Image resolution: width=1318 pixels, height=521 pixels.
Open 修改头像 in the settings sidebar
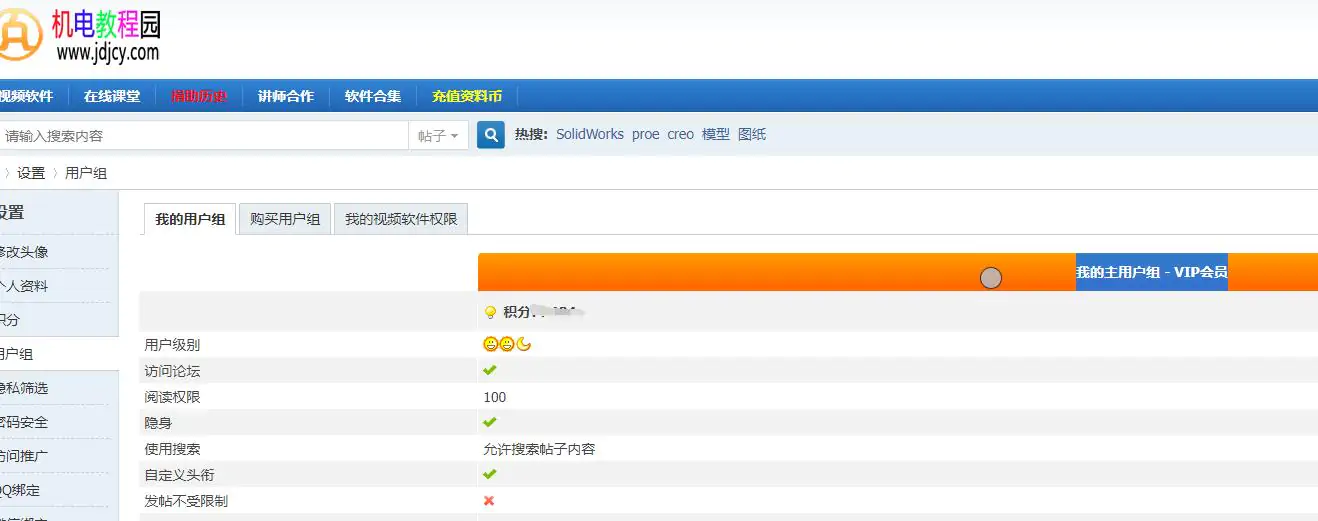point(24,252)
